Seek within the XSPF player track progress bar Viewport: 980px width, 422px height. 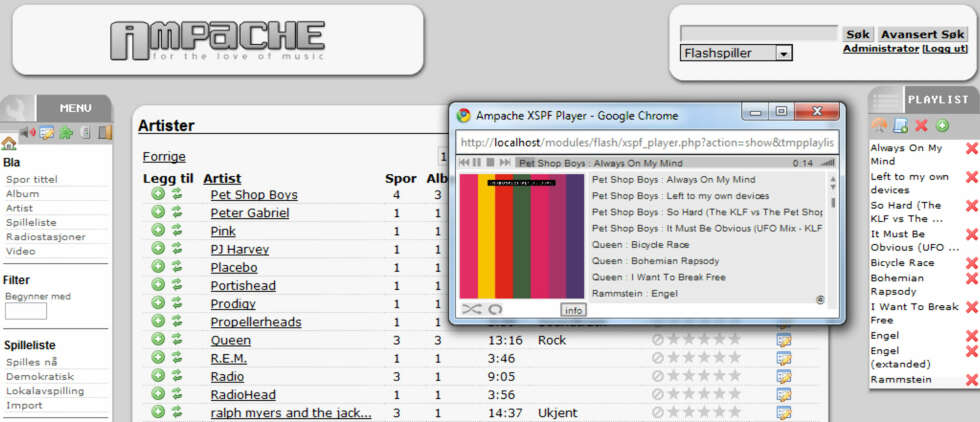(x=650, y=163)
